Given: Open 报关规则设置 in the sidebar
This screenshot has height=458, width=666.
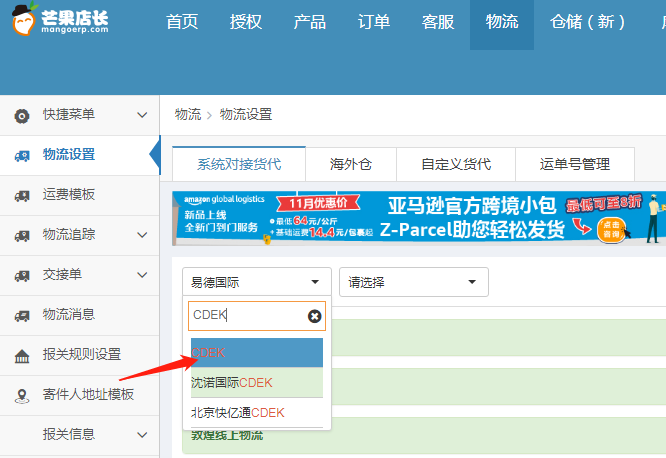Looking at the screenshot, I should coord(79,354).
